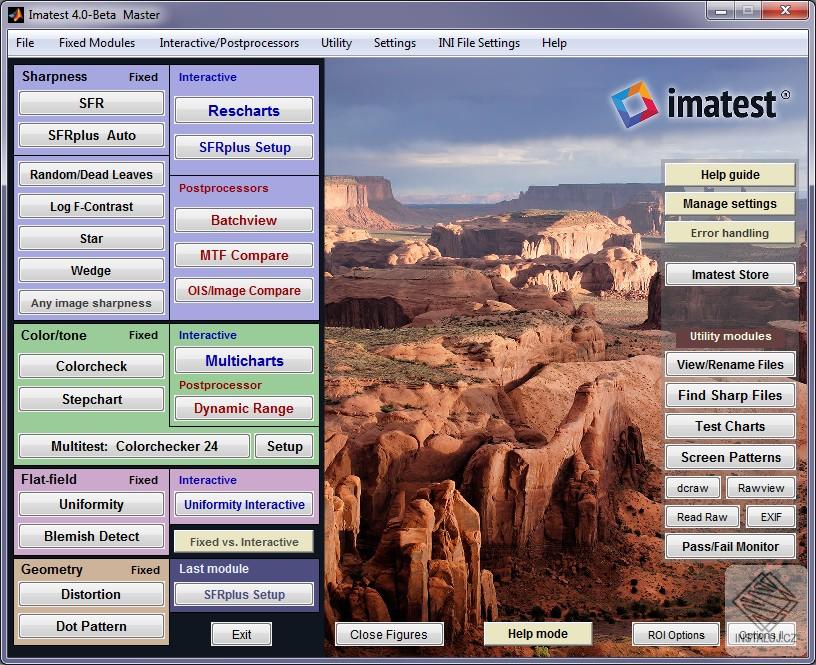The image size is (816, 665).
Task: Launch Dynamic Range postprocessor
Action: [243, 408]
